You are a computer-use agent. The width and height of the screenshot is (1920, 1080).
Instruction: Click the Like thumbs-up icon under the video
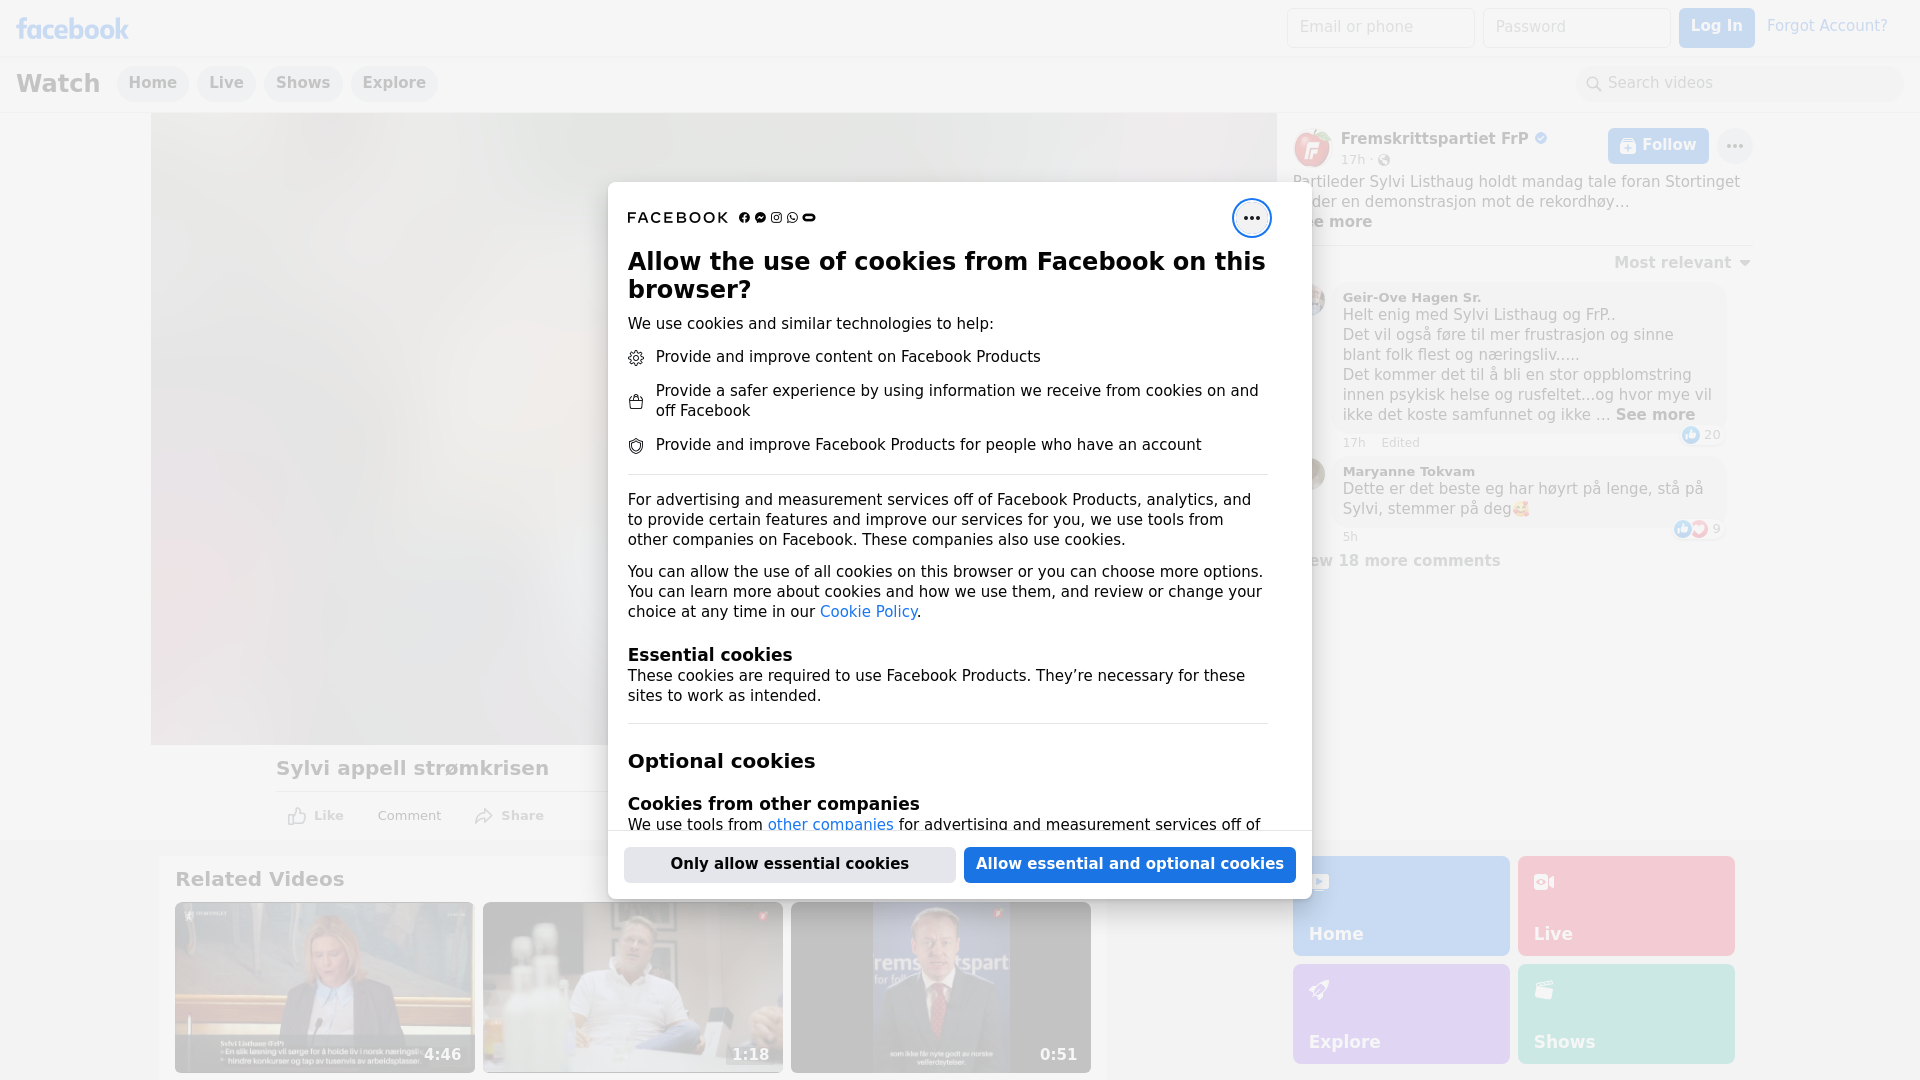pyautogui.click(x=297, y=816)
